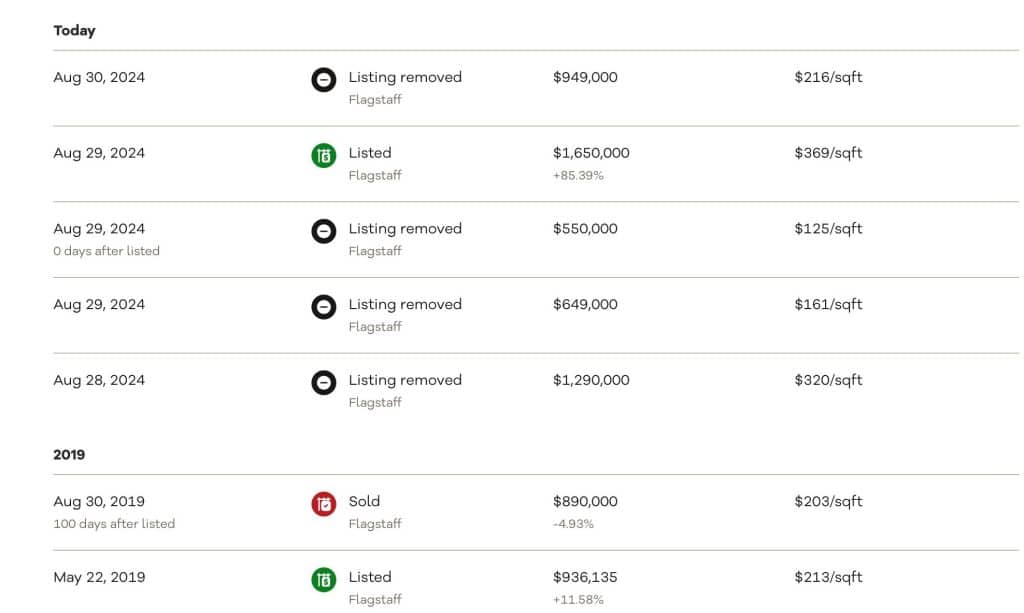Click the "Today" section heading
Screen dimensions: 1024x613
(74, 31)
